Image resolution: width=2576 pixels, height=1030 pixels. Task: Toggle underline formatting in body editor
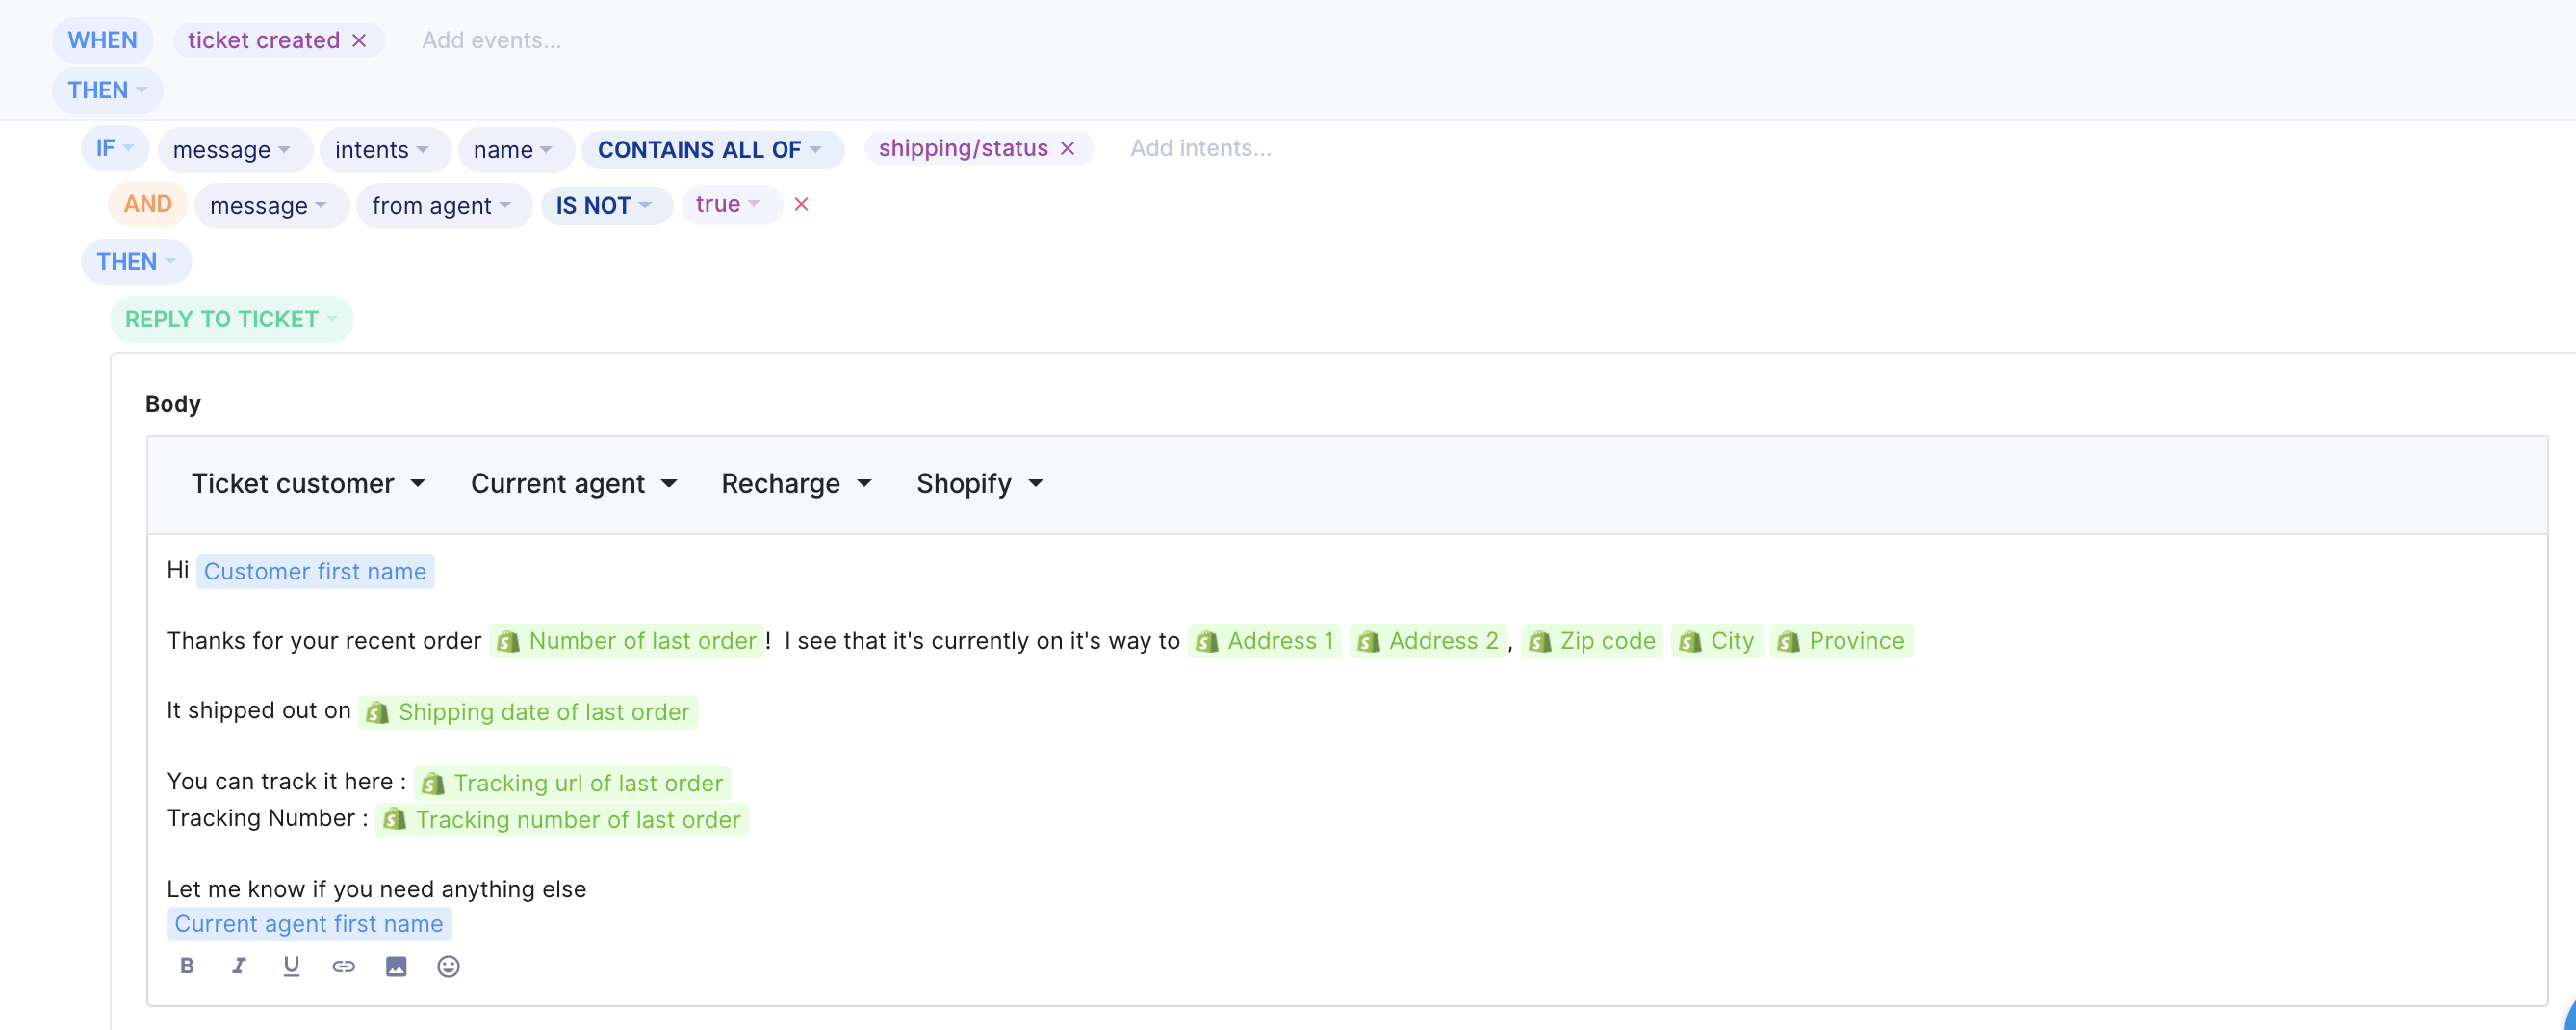pos(291,965)
